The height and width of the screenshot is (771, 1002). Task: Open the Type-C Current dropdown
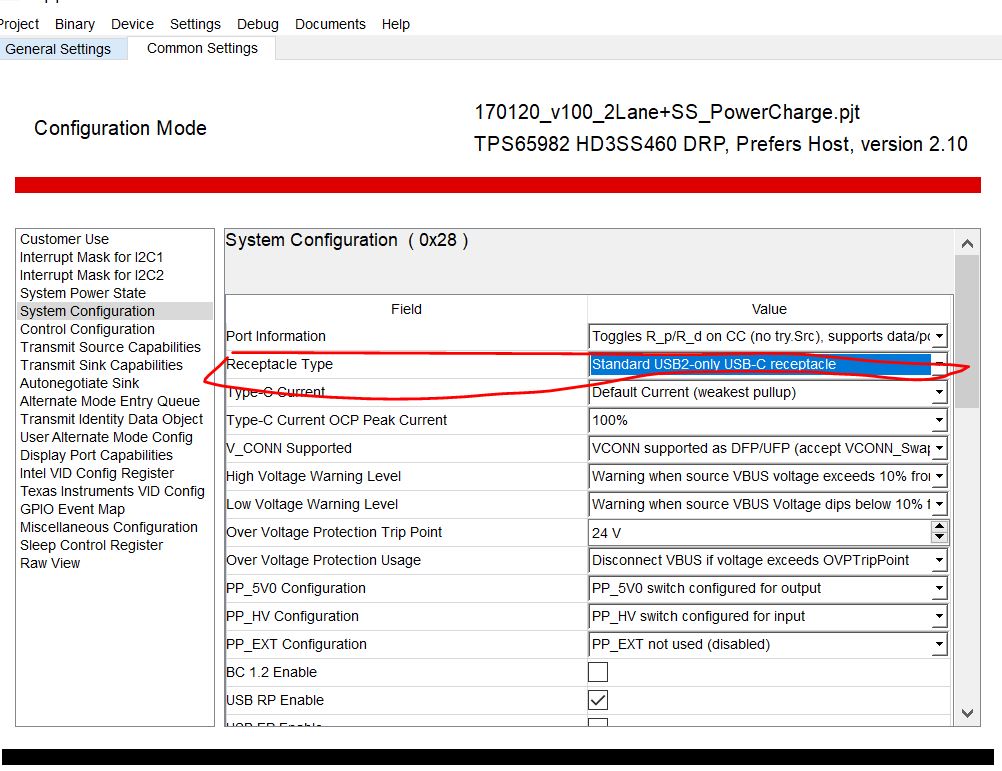(x=938, y=392)
